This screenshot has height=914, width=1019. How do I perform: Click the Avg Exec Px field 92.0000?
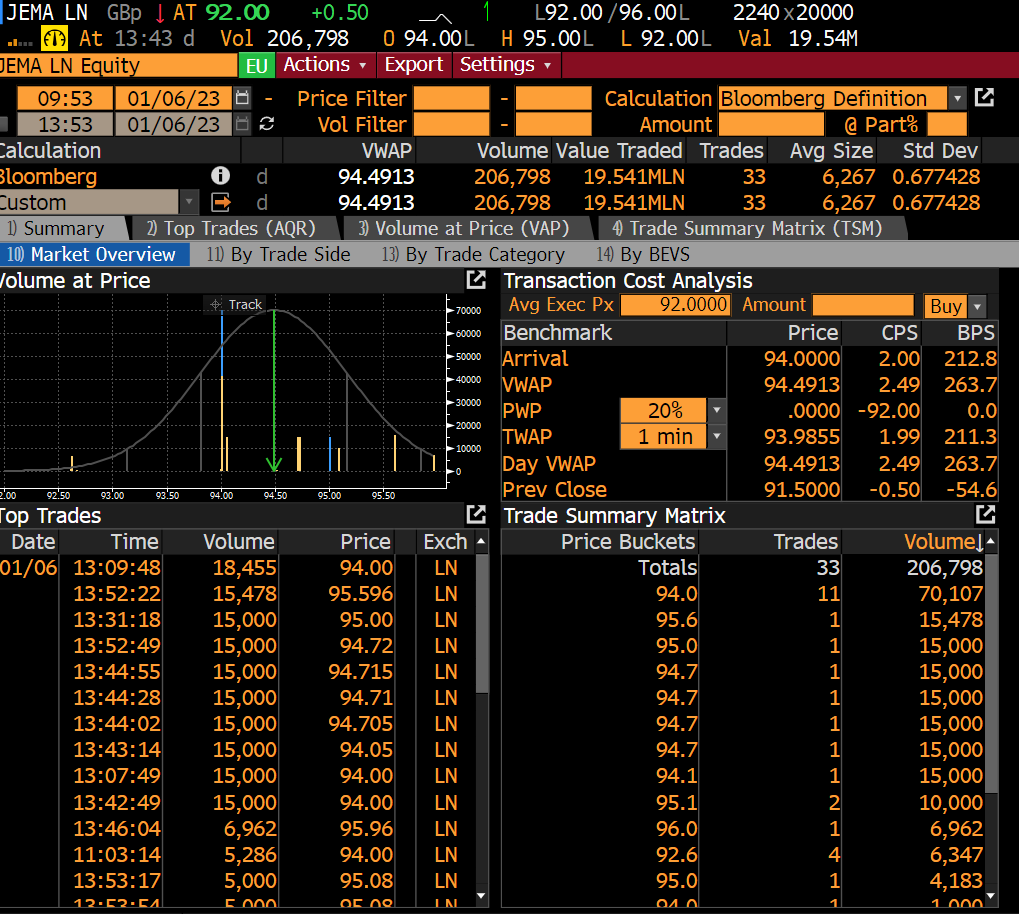[x=675, y=305]
